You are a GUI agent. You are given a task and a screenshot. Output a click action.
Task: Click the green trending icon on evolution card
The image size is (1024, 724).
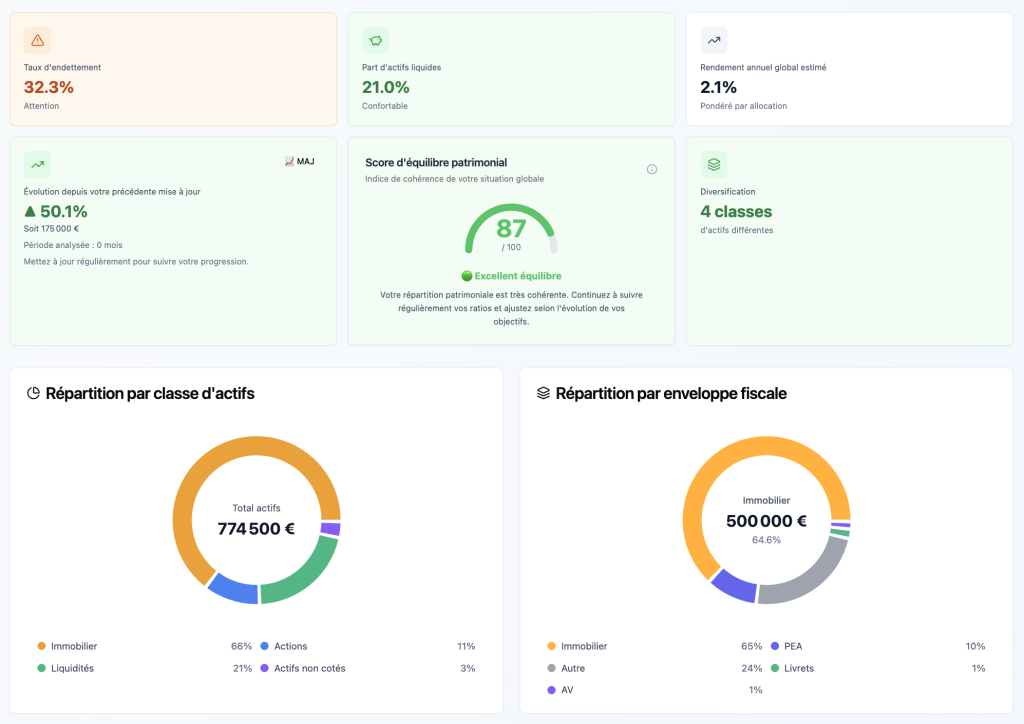point(37,164)
